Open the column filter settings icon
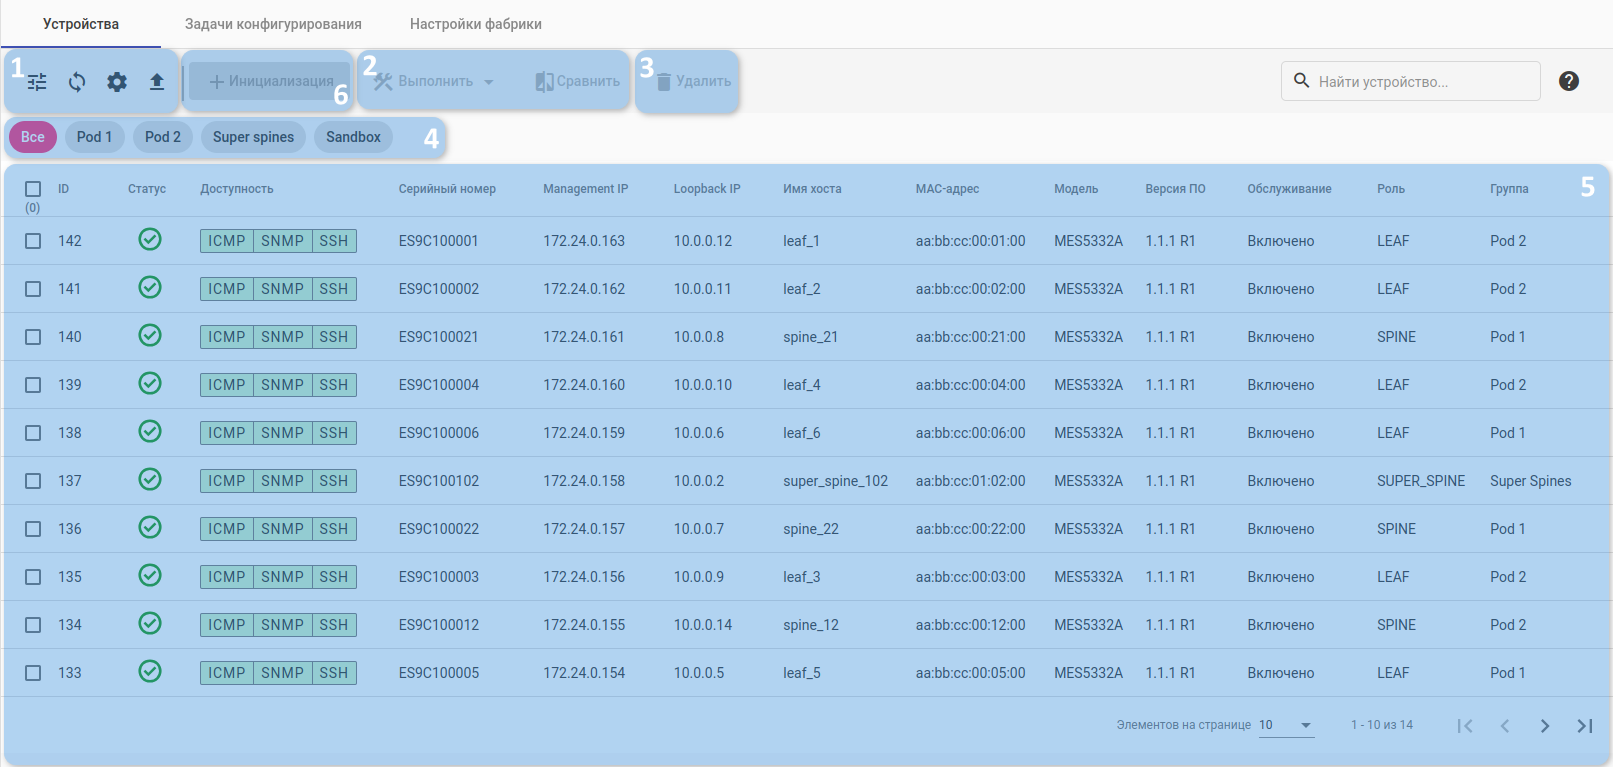The image size is (1613, 767). click(37, 82)
